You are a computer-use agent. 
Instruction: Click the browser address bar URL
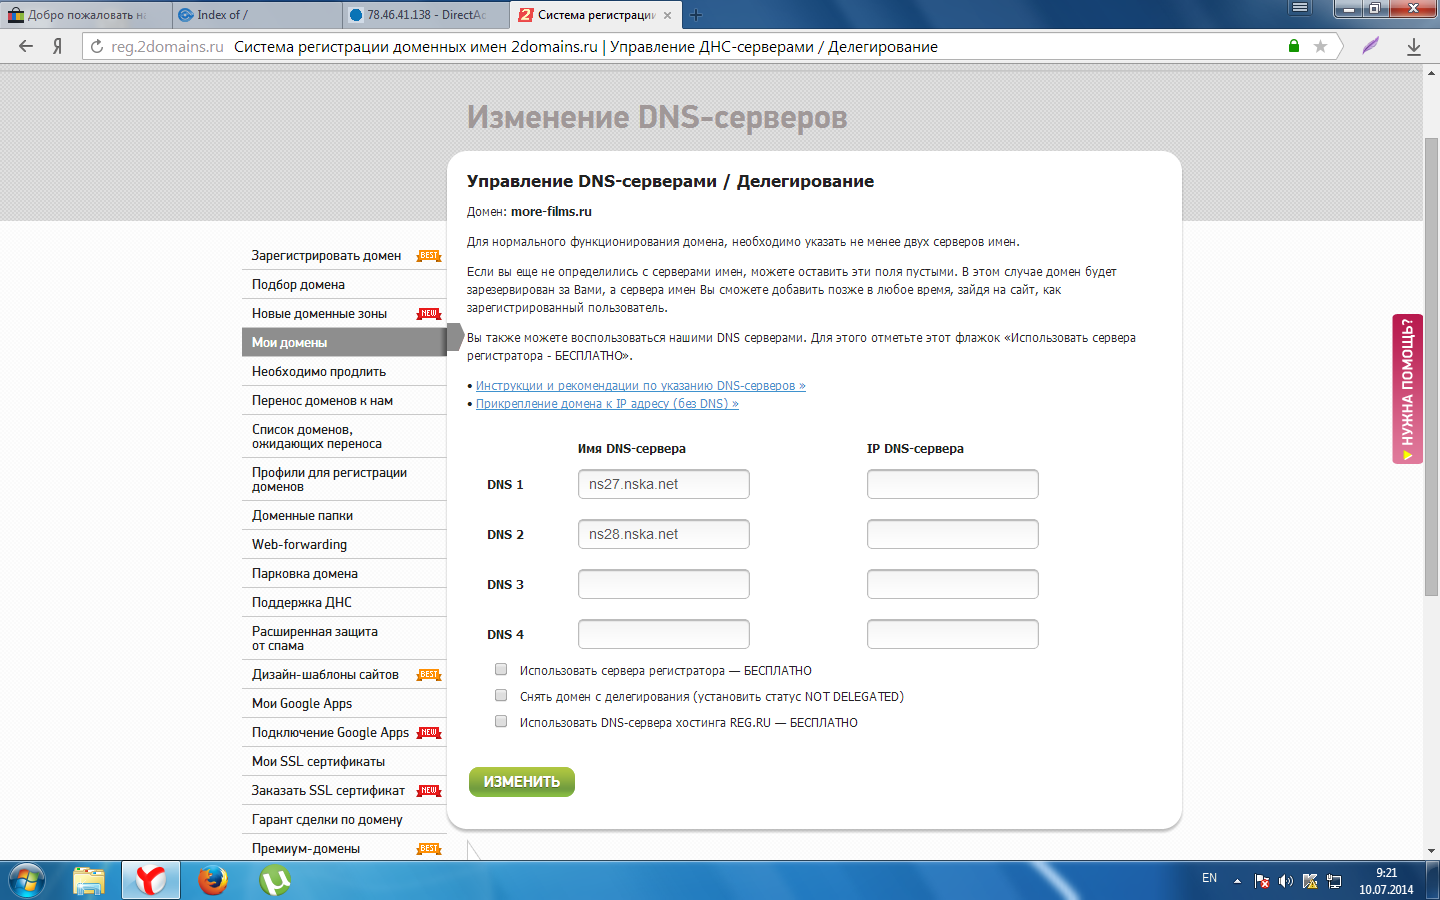pos(167,46)
